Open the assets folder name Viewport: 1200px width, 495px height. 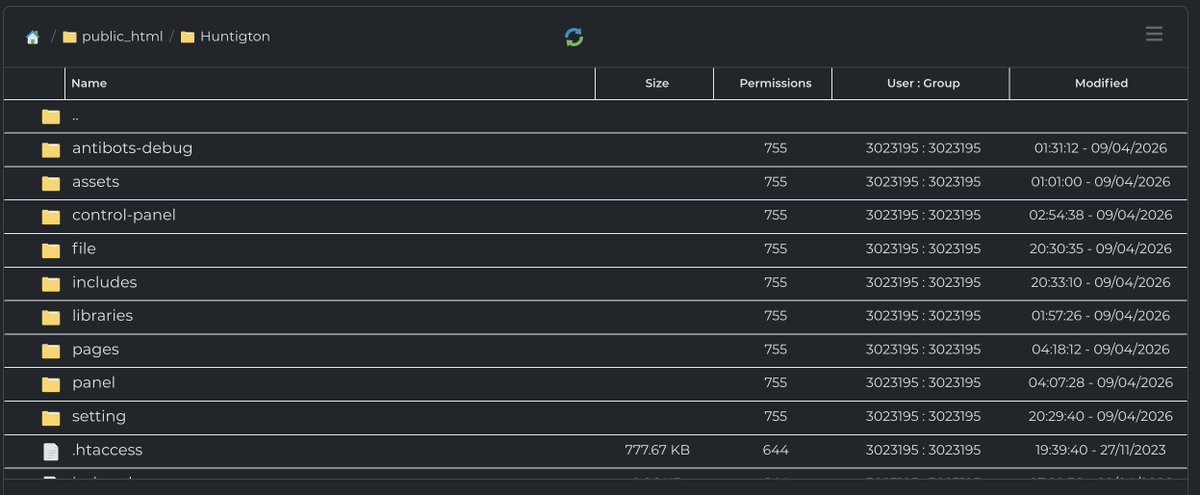coord(95,182)
